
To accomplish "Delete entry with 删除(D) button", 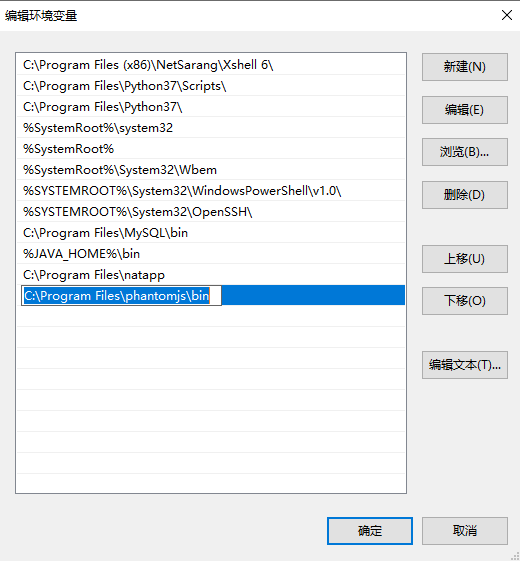I will pyautogui.click(x=465, y=195).
